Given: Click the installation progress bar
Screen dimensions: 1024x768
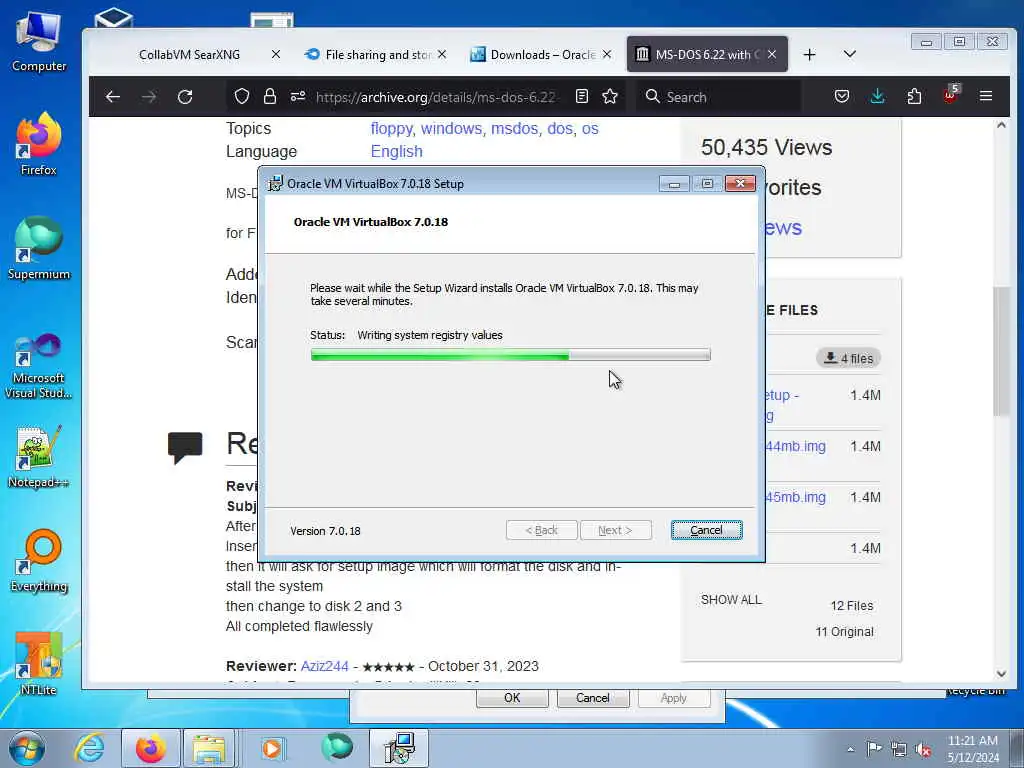Looking at the screenshot, I should (510, 355).
